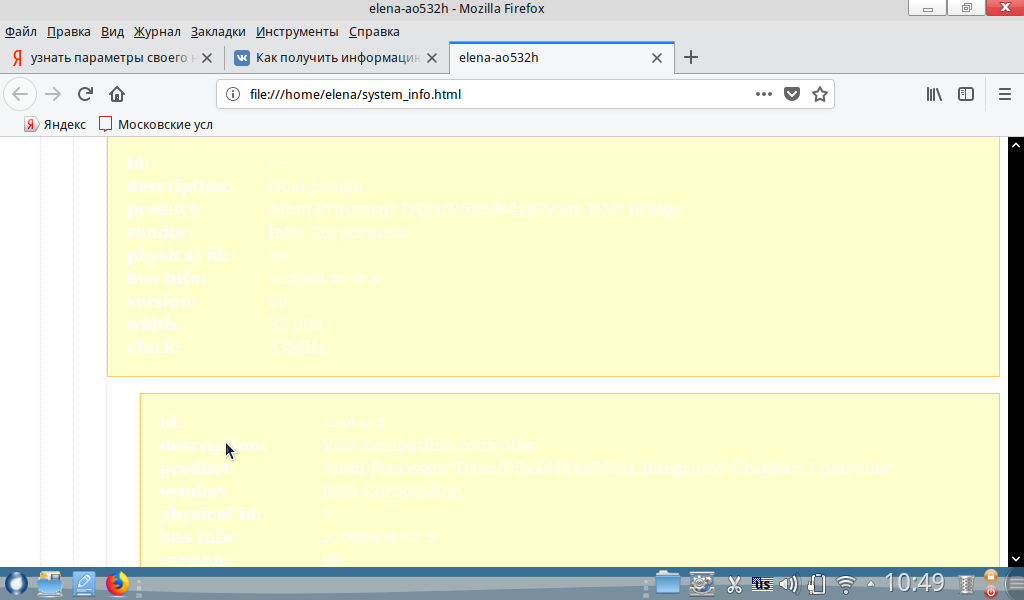Open the taskbar application launcher menu

[x=16, y=584]
